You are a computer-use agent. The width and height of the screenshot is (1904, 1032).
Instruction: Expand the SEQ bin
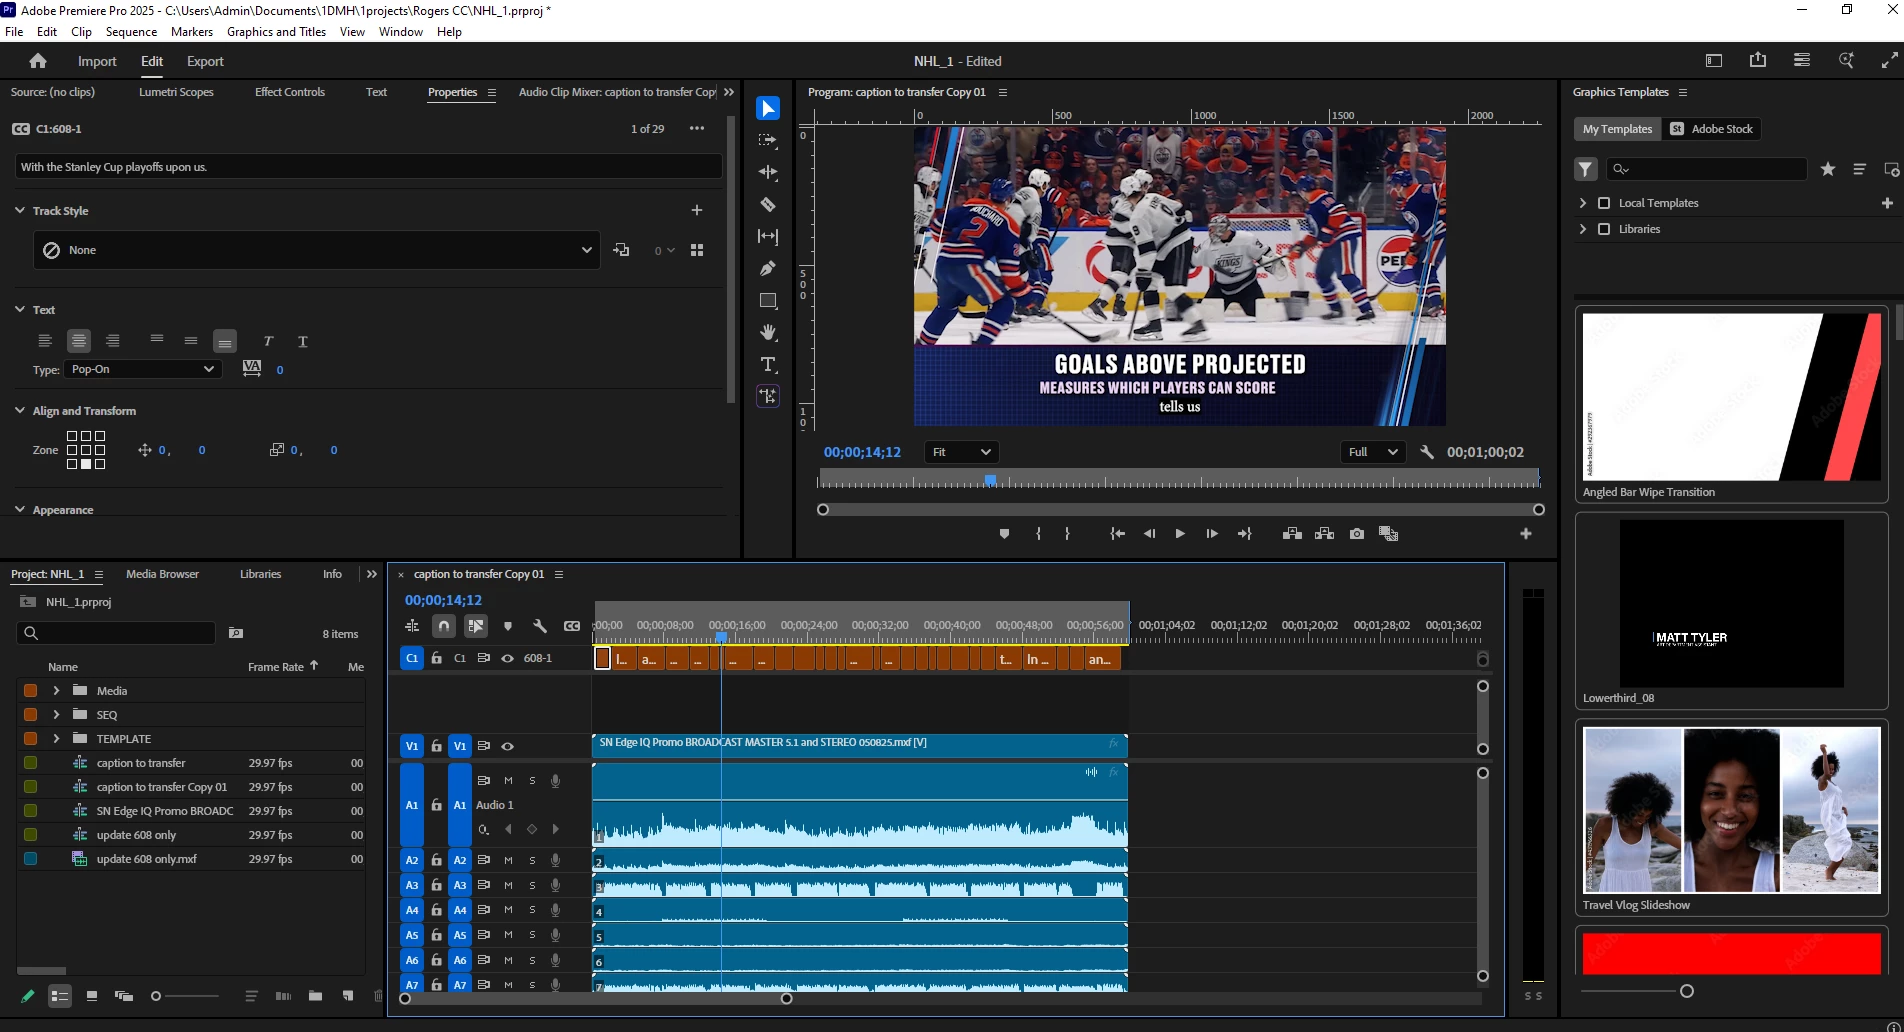pos(56,714)
